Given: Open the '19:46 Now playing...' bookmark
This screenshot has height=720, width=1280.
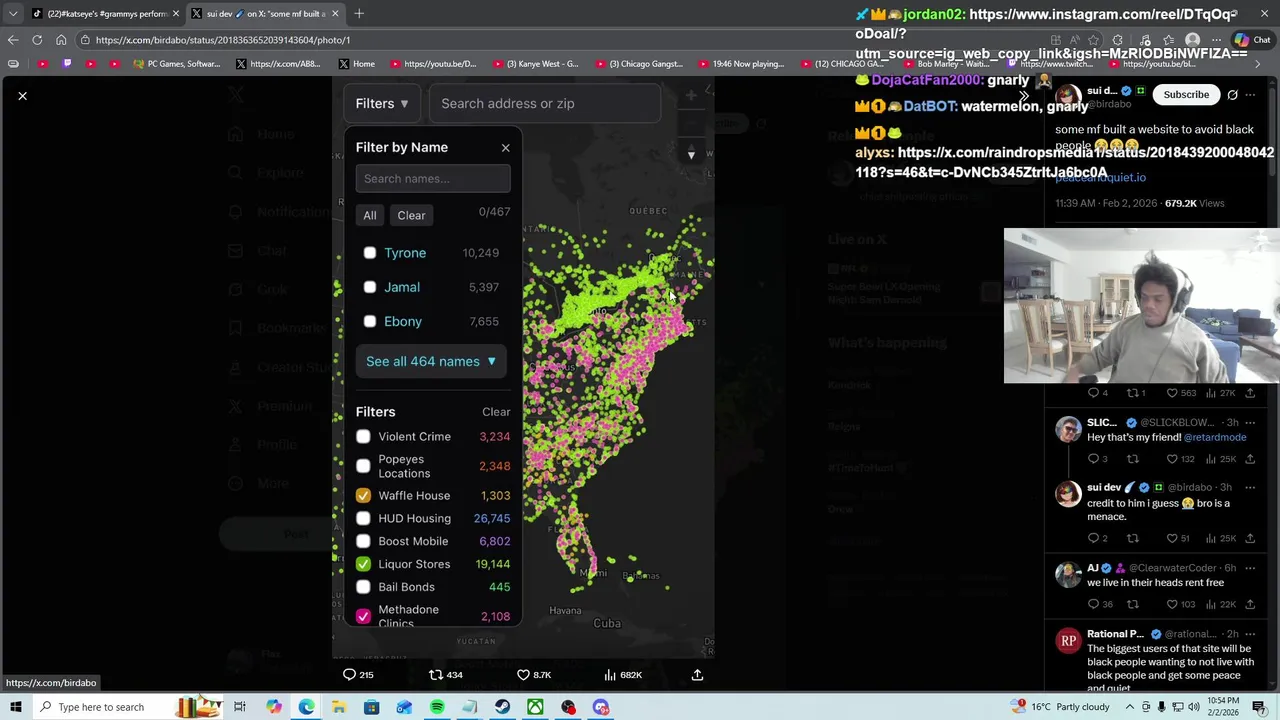Looking at the screenshot, I should click(x=741, y=64).
